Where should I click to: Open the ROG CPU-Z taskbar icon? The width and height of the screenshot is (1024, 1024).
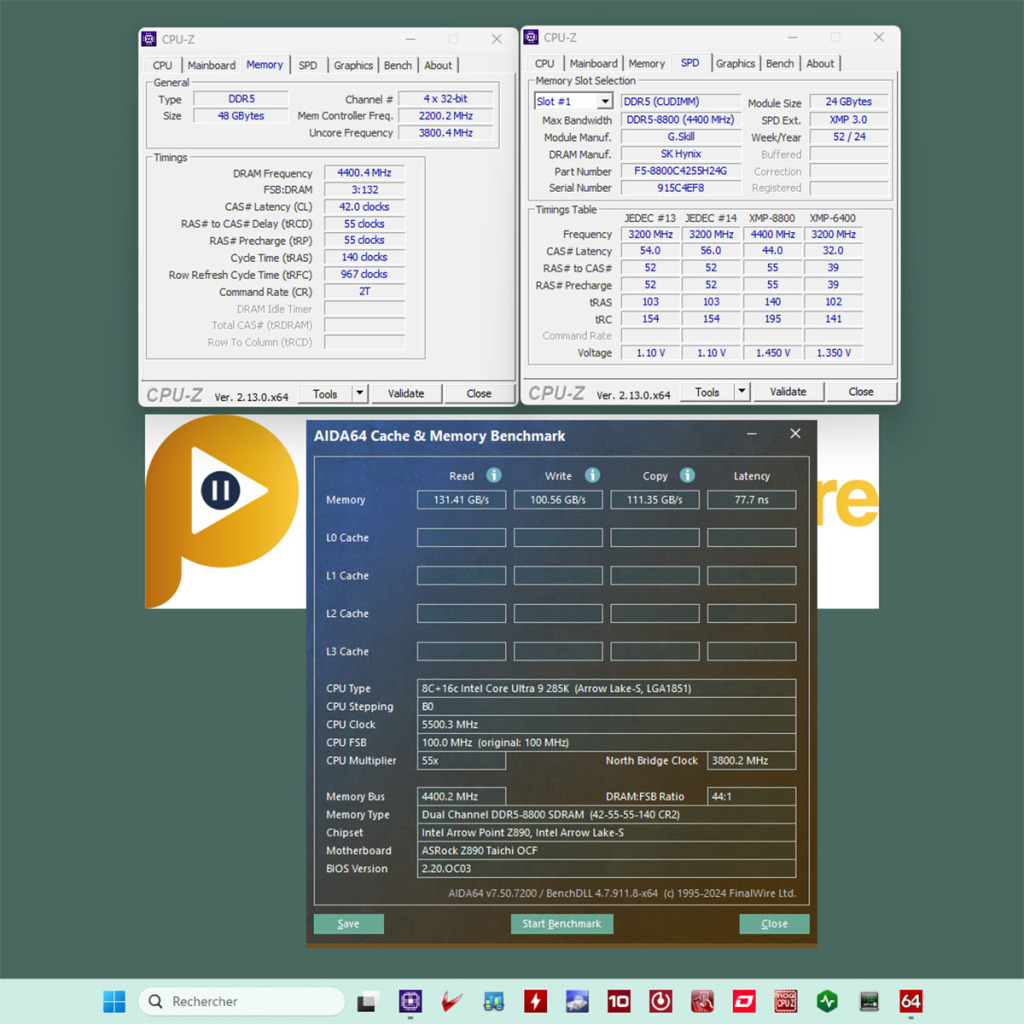786,1001
